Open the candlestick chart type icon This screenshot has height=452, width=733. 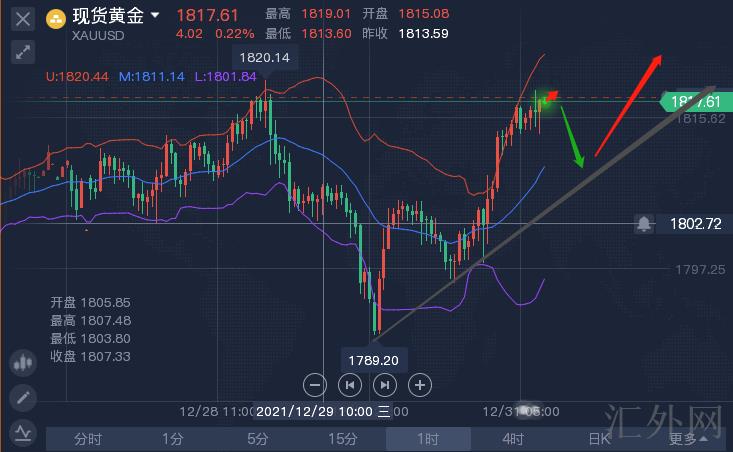tap(22, 363)
